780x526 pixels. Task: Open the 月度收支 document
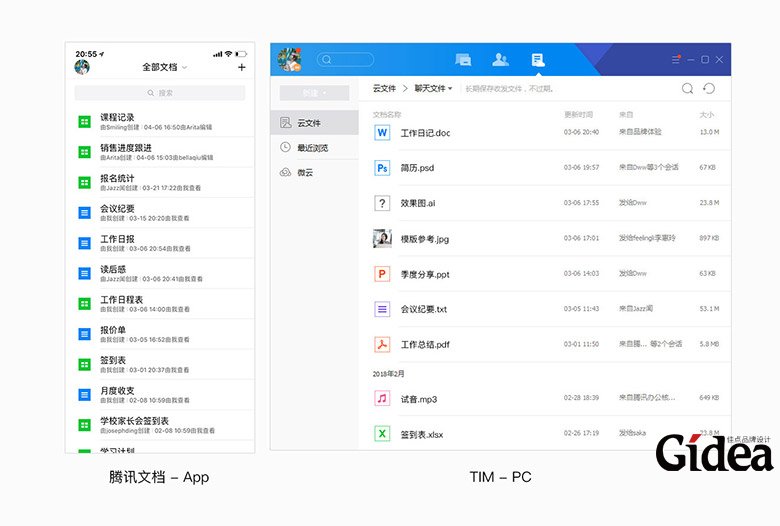(x=160, y=395)
